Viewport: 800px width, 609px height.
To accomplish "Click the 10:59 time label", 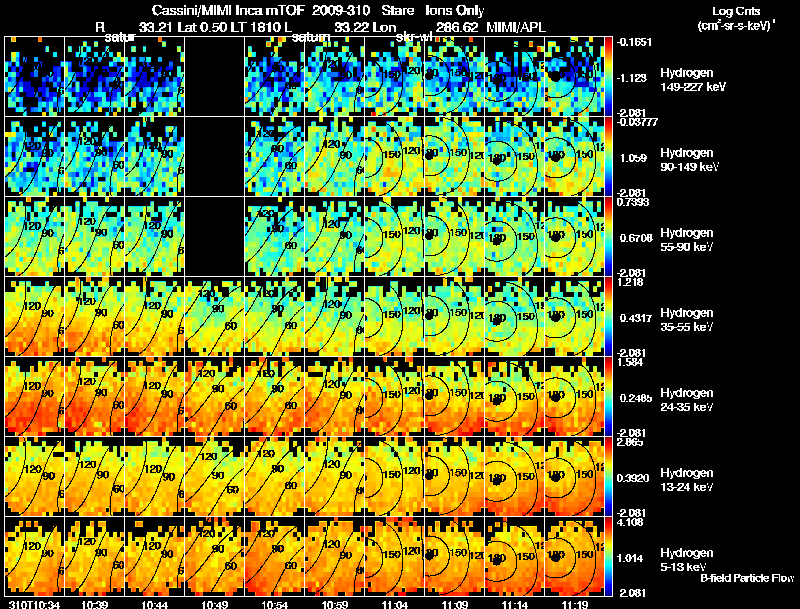I will [x=335, y=604].
